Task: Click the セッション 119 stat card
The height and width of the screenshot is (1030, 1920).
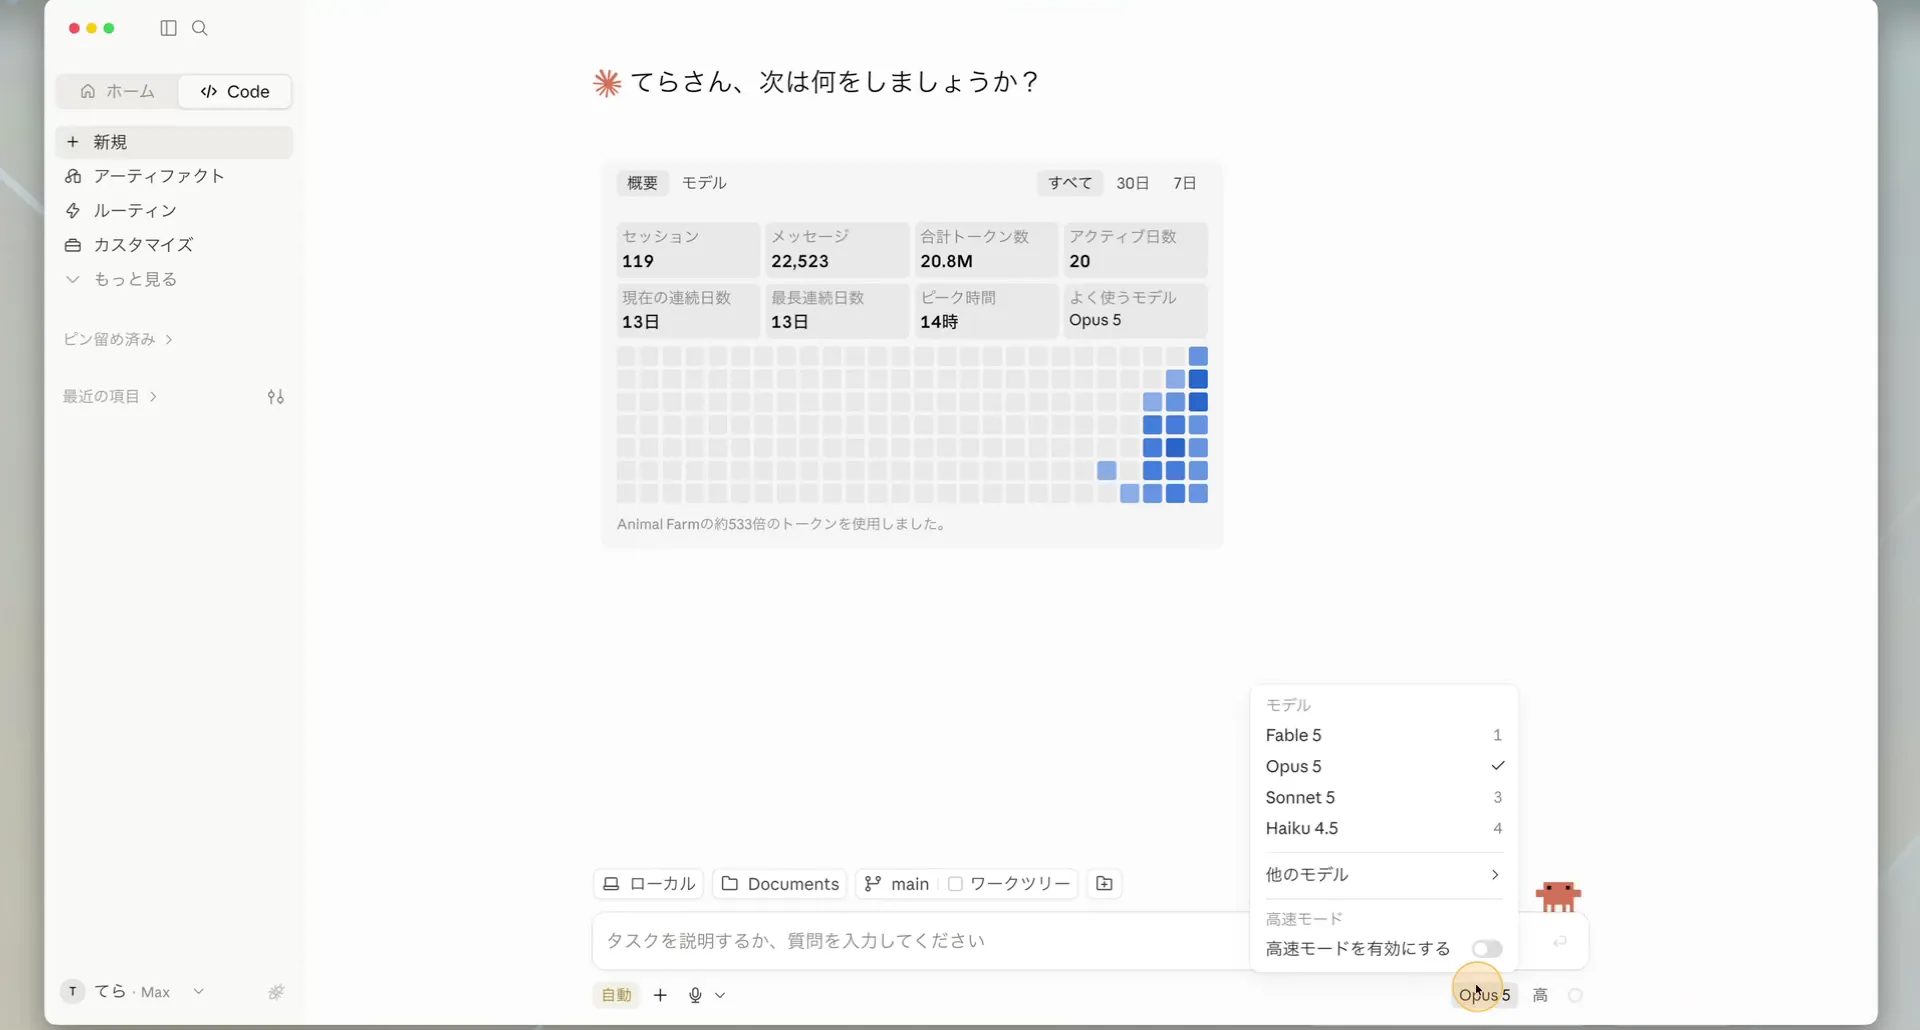Action: coord(688,249)
